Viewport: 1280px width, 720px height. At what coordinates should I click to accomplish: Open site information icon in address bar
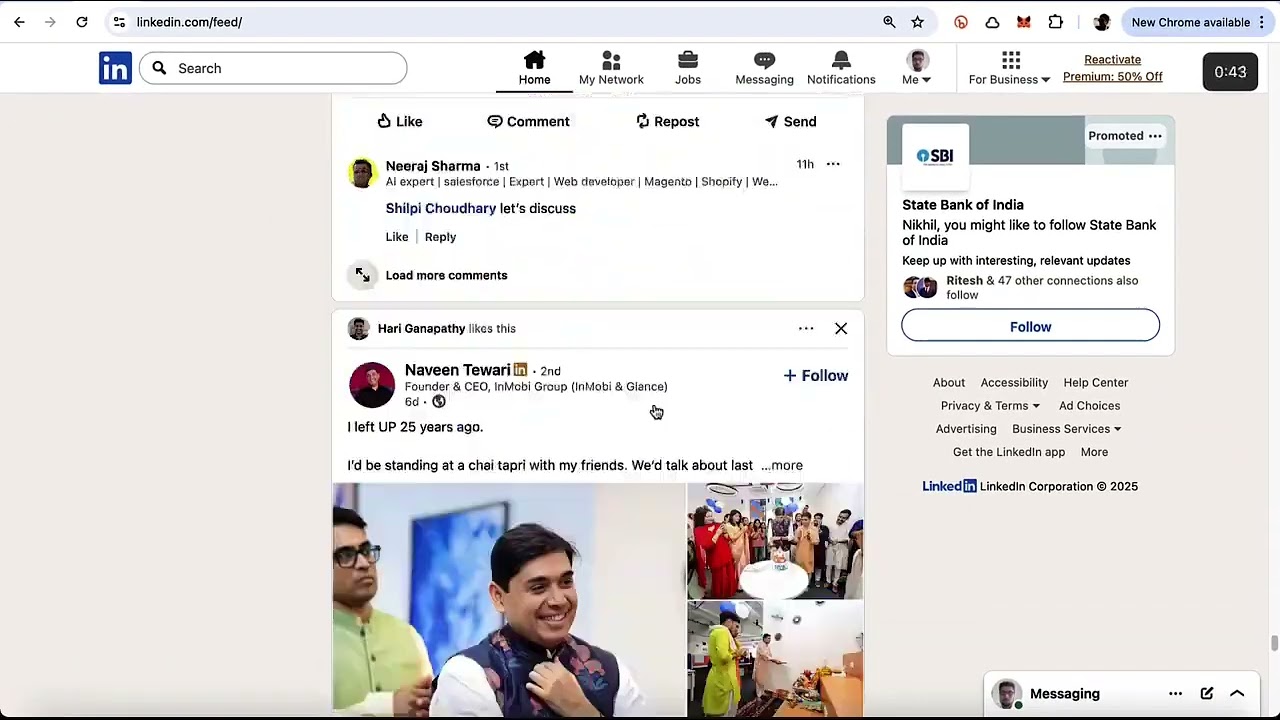119,22
